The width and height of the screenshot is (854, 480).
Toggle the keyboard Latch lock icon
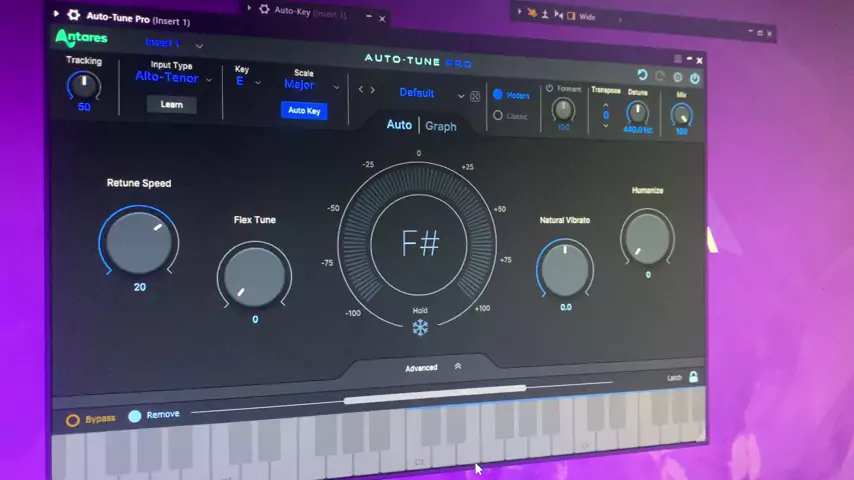pos(693,376)
